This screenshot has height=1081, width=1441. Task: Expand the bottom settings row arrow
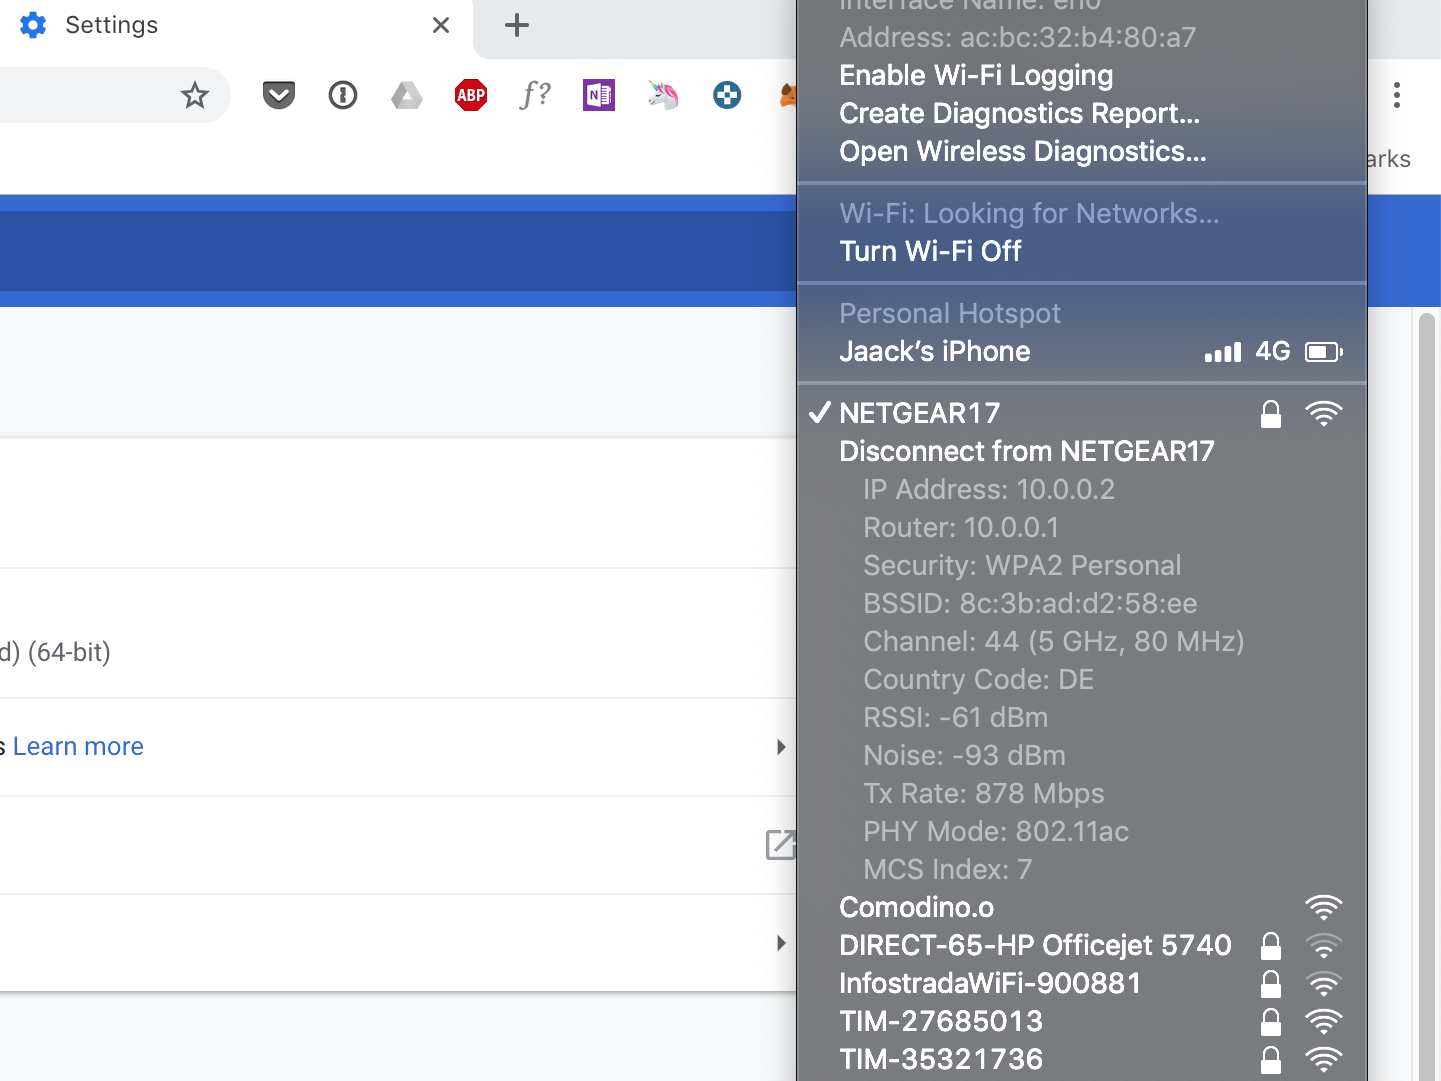point(781,943)
